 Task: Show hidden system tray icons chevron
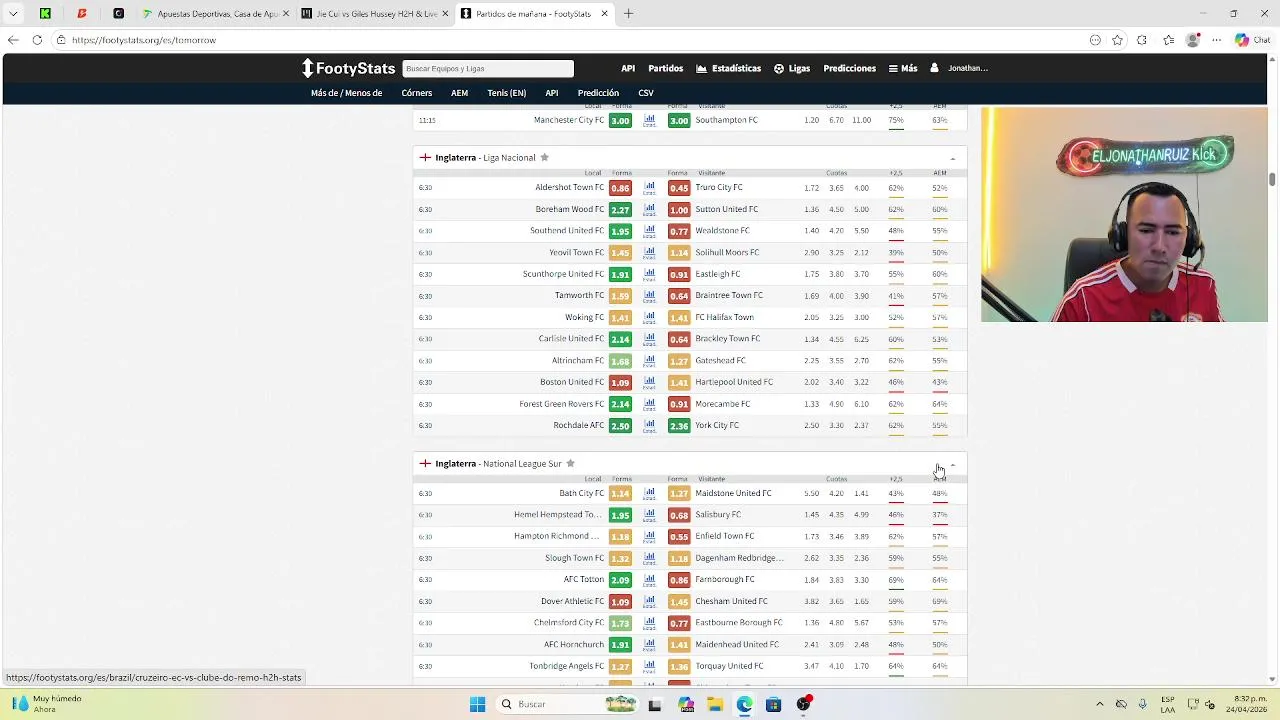point(1099,704)
